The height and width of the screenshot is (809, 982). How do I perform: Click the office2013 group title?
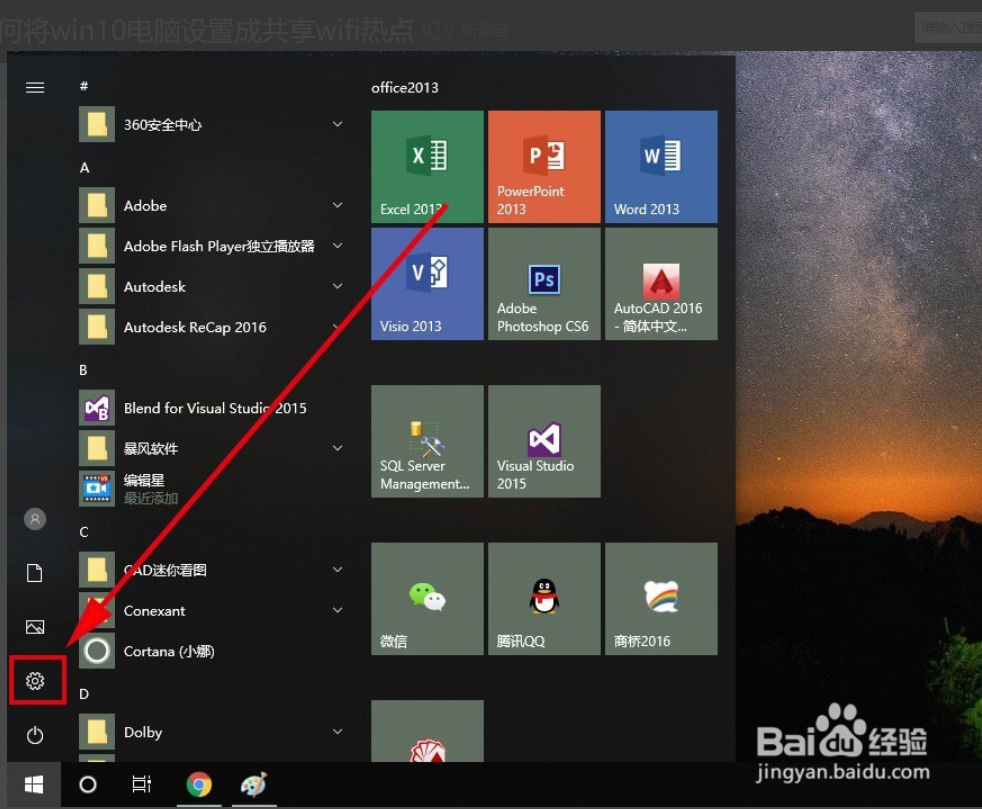(405, 88)
